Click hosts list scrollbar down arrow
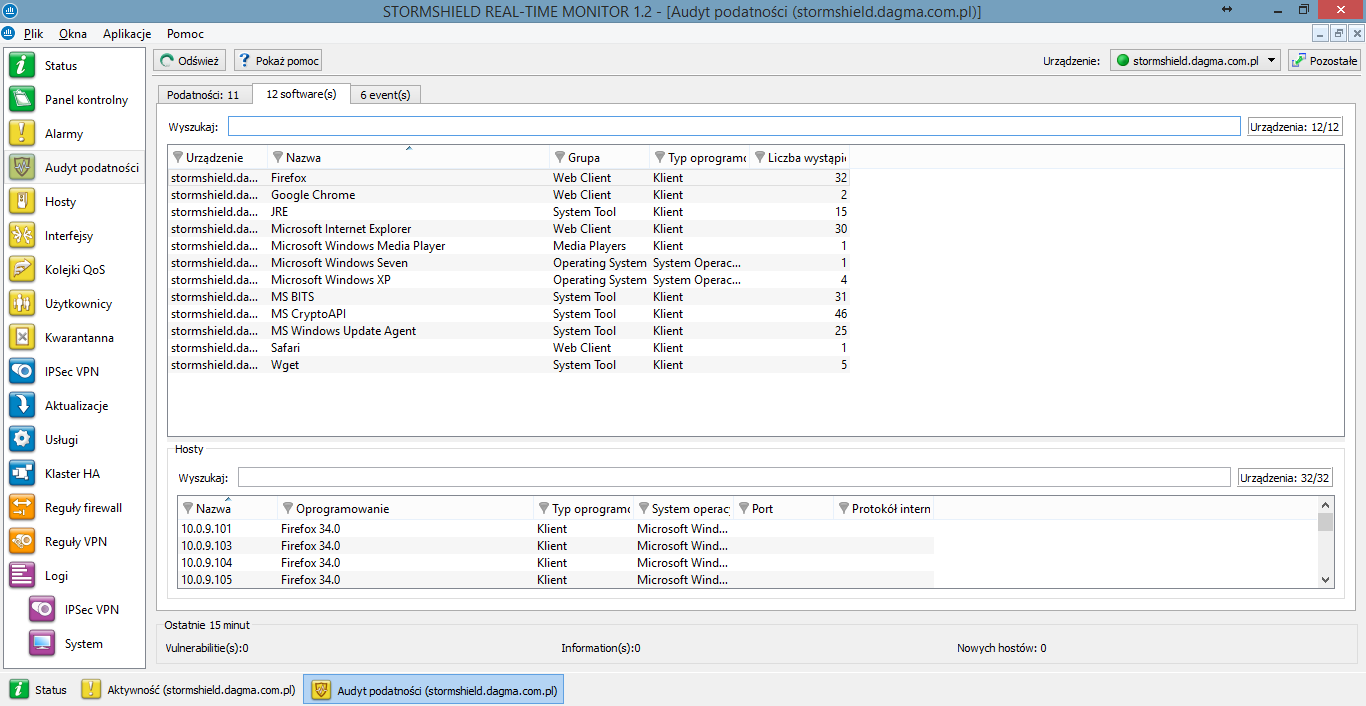1366x706 pixels. pos(1326,579)
